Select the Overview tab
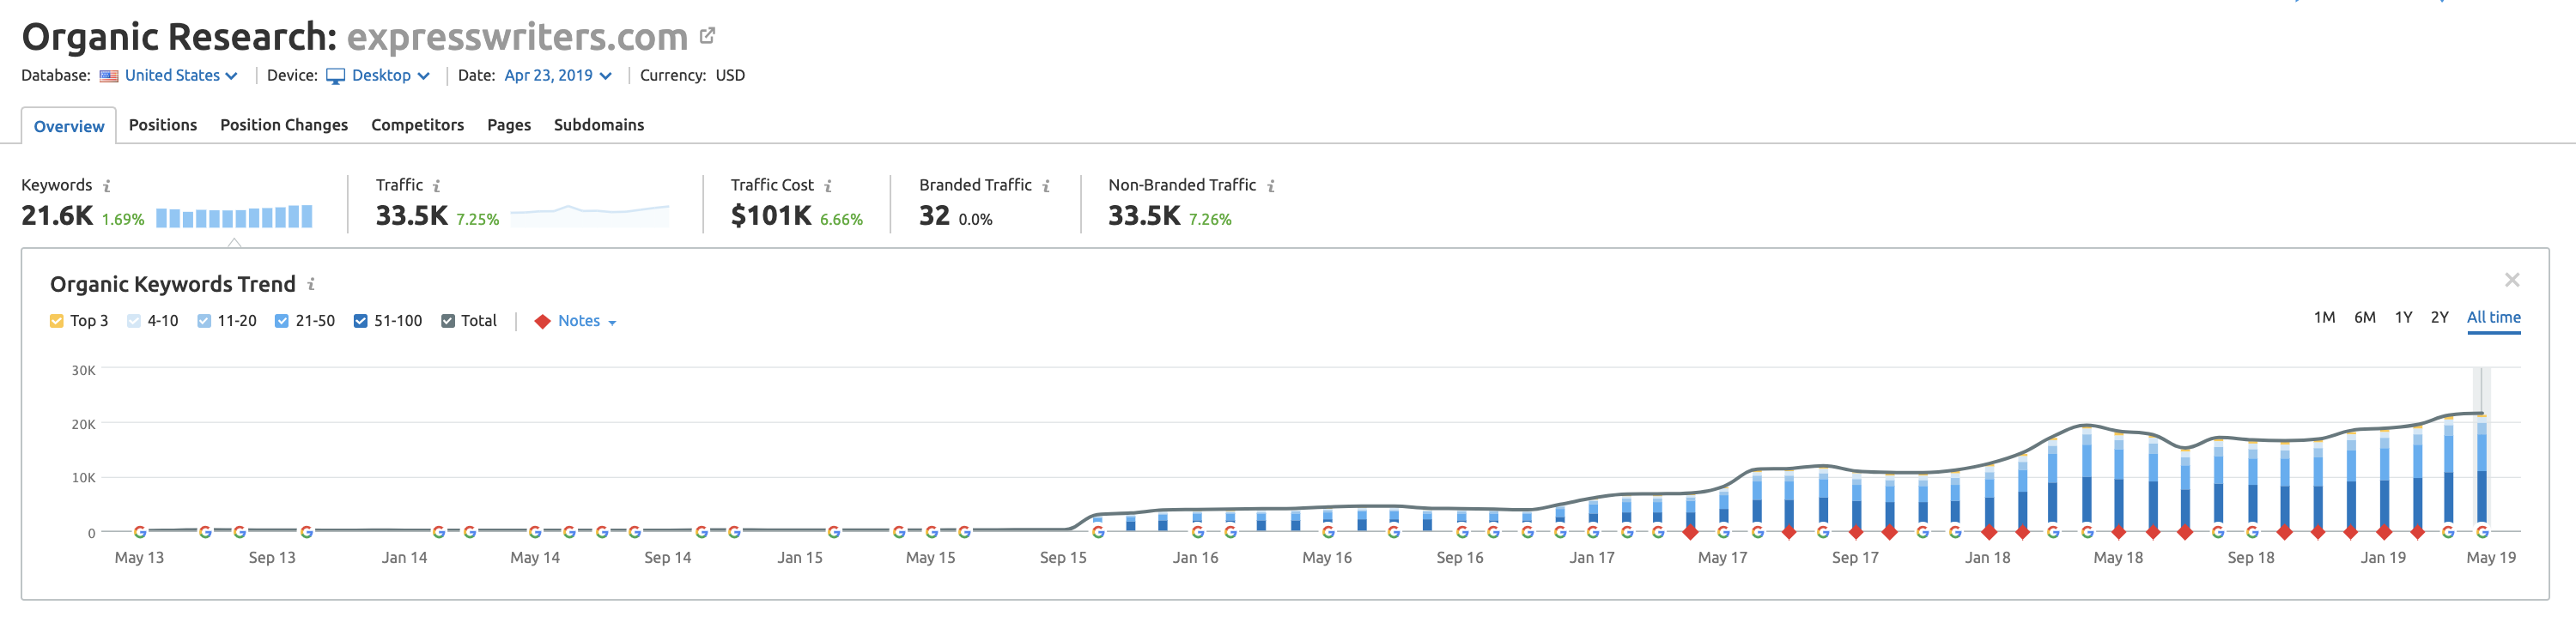 point(69,126)
